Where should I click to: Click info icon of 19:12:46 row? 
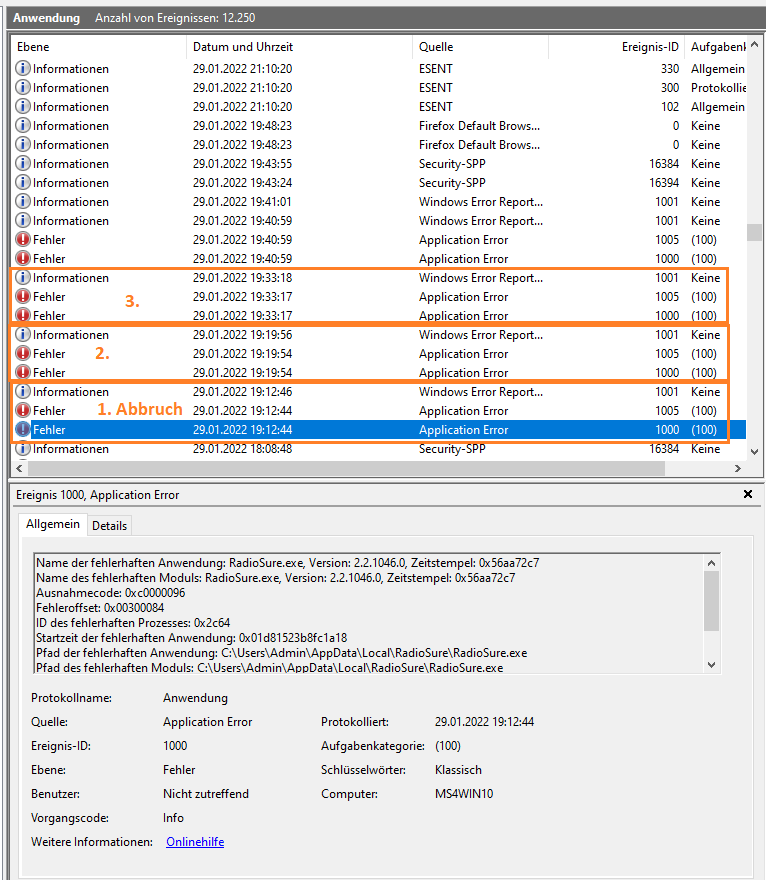[22, 392]
